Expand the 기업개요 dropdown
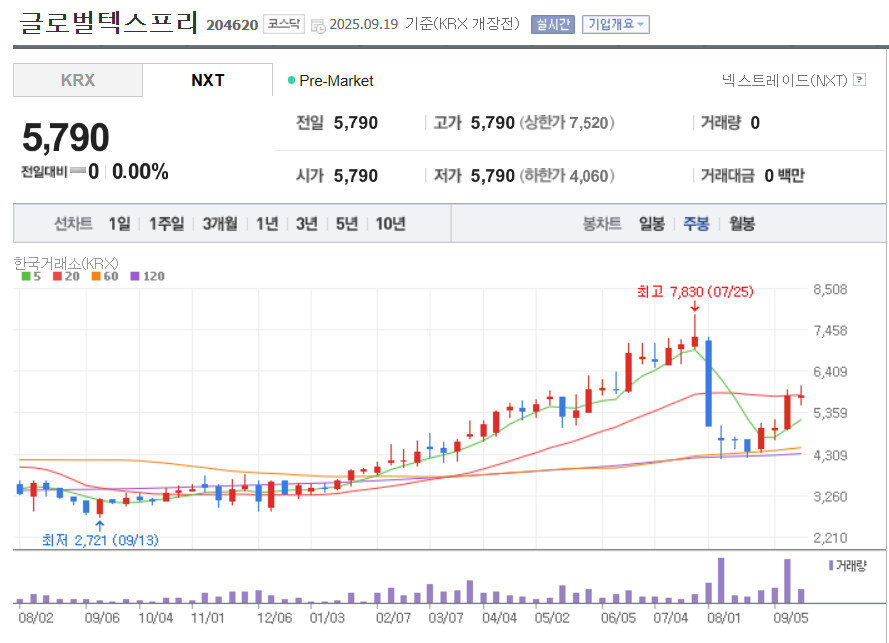This screenshot has height=643, width=889. coord(615,24)
